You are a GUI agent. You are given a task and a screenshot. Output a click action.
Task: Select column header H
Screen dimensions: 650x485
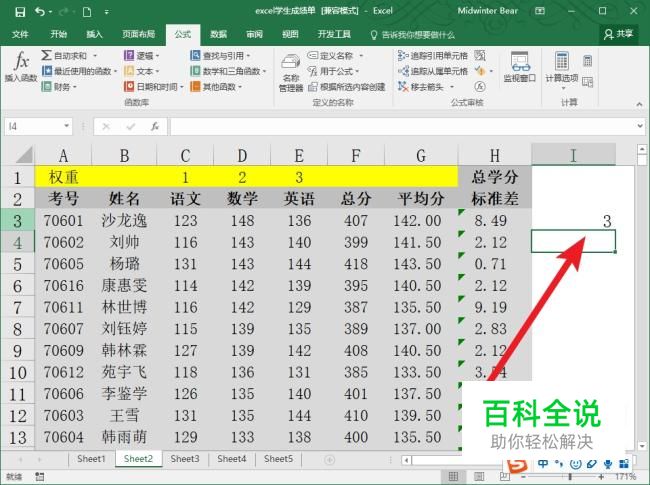coord(495,156)
